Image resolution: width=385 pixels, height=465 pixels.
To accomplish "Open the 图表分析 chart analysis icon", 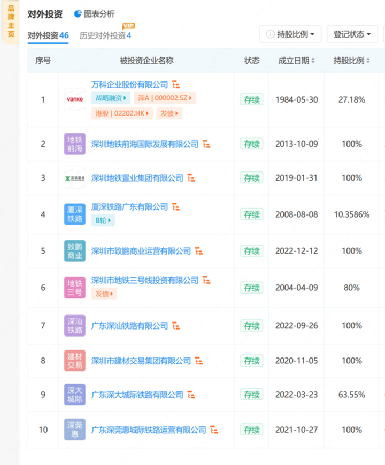I will click(x=77, y=14).
